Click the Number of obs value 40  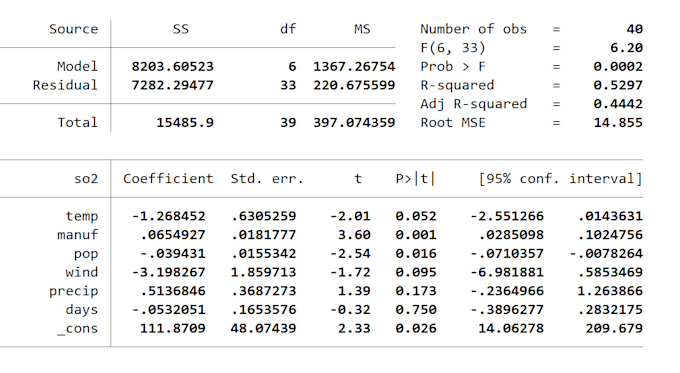(x=634, y=29)
